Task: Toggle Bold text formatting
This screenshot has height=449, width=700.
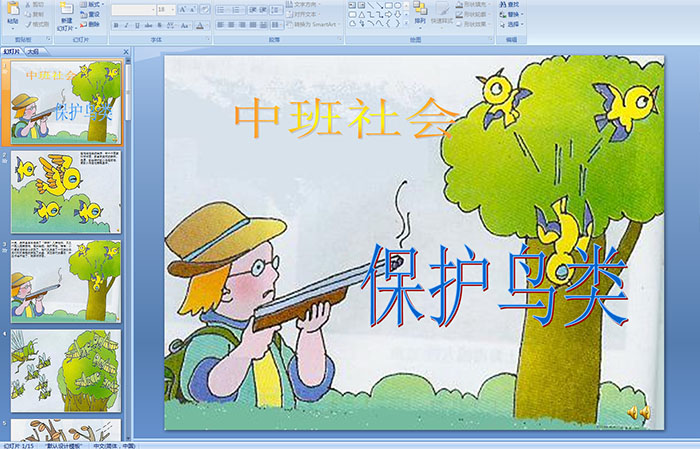Action: click(115, 25)
